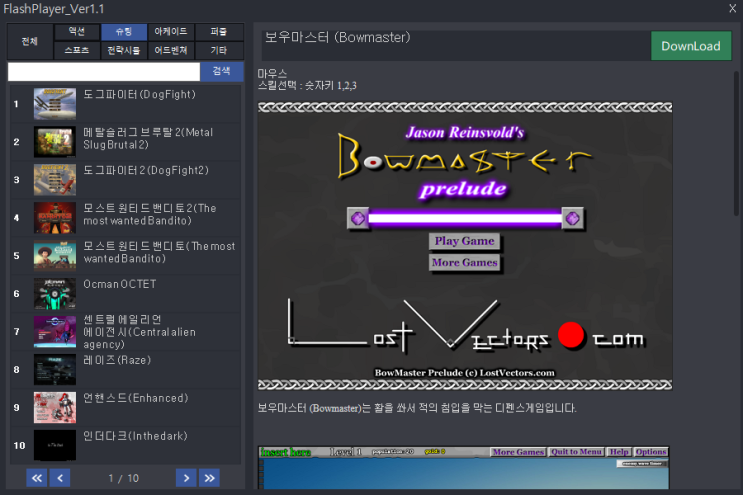Open Raze game thumbnail
Viewport: 743px width, 495px height.
[x=54, y=369]
